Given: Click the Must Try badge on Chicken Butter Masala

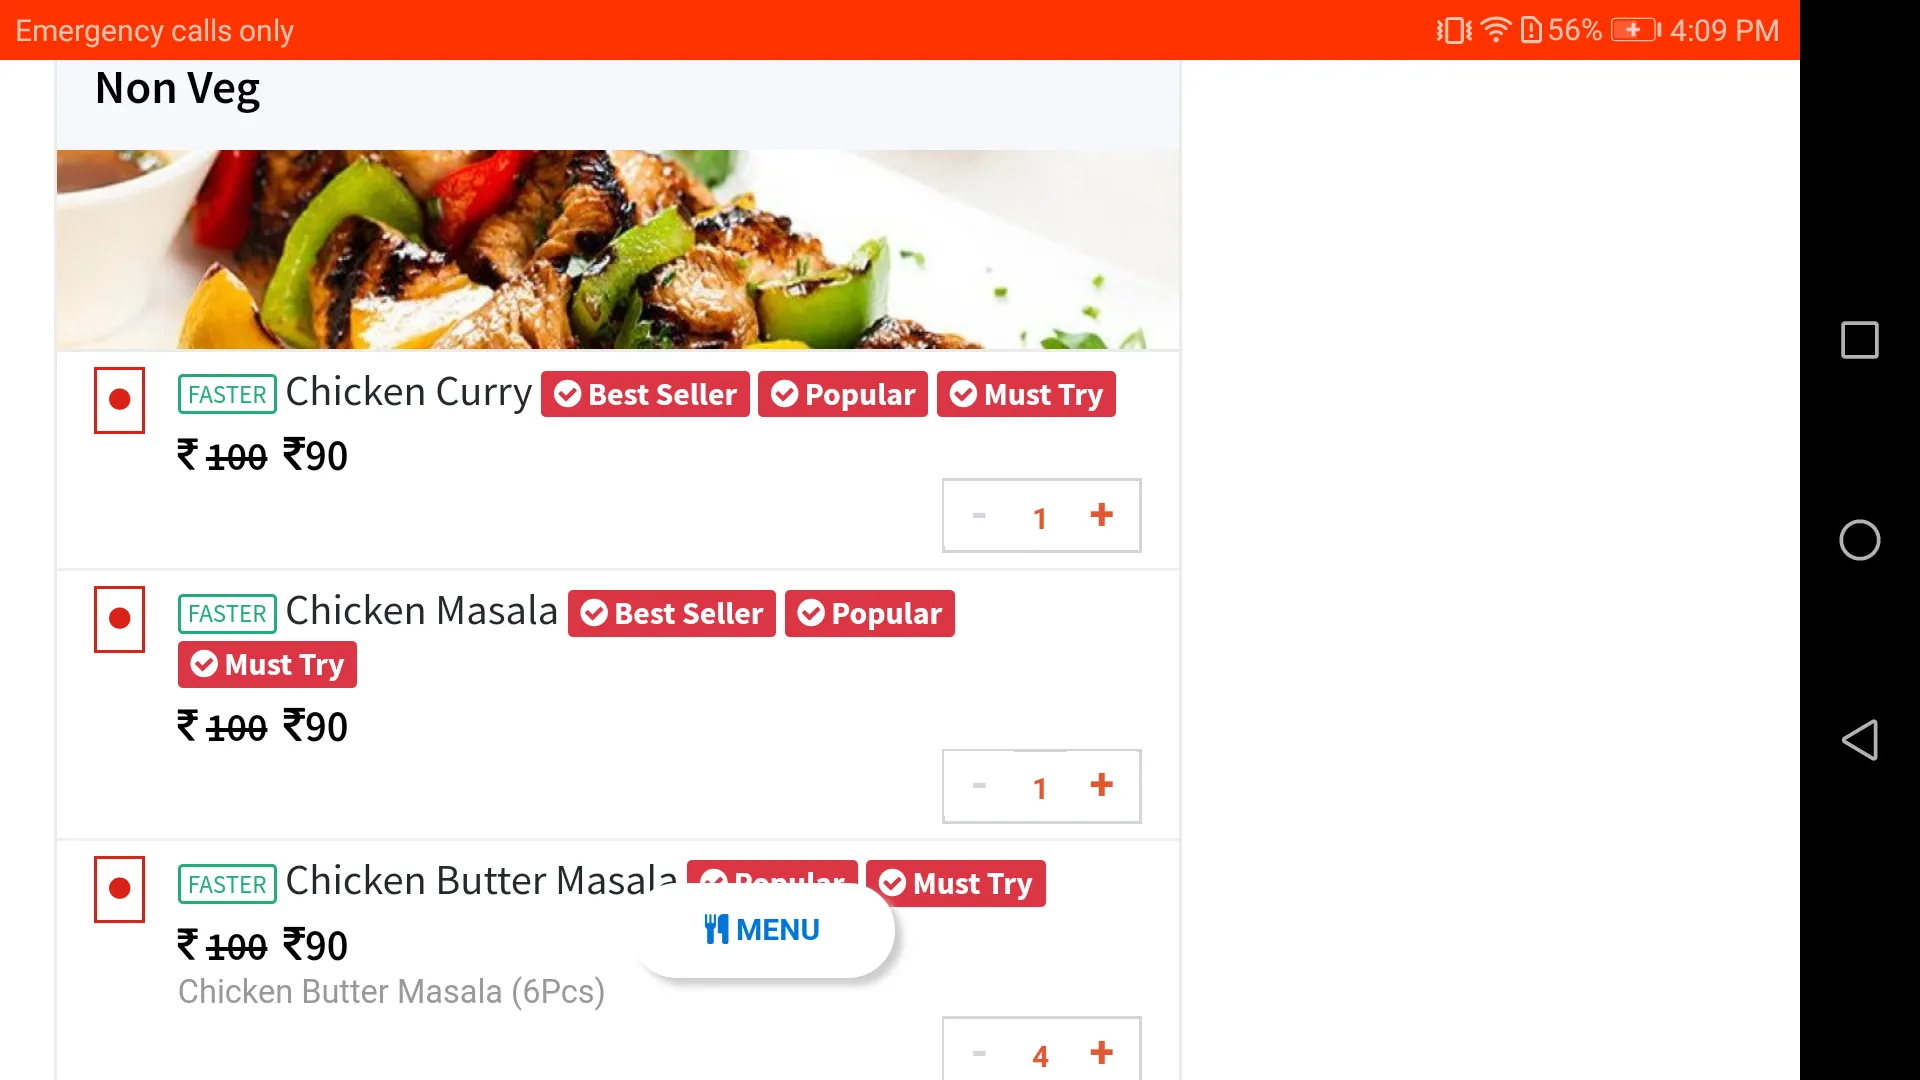Looking at the screenshot, I should [x=955, y=882].
